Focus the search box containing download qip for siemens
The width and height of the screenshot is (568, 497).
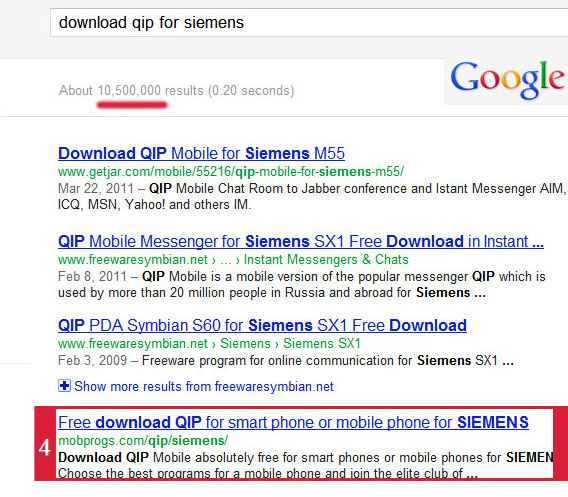[x=309, y=23]
